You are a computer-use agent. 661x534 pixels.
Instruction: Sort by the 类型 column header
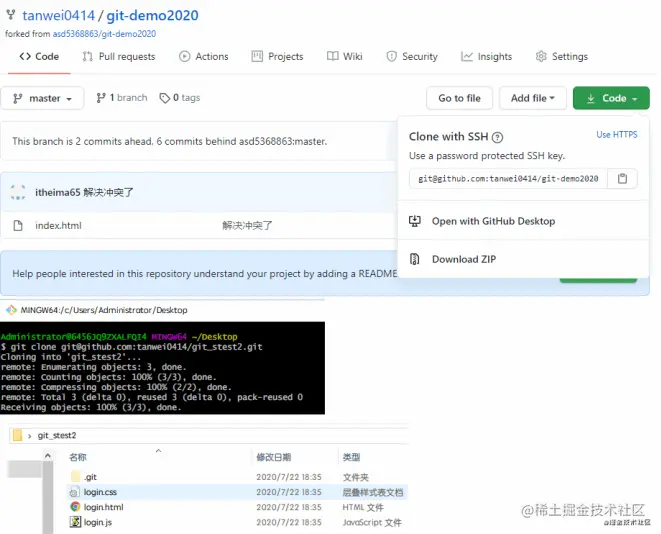coord(351,457)
